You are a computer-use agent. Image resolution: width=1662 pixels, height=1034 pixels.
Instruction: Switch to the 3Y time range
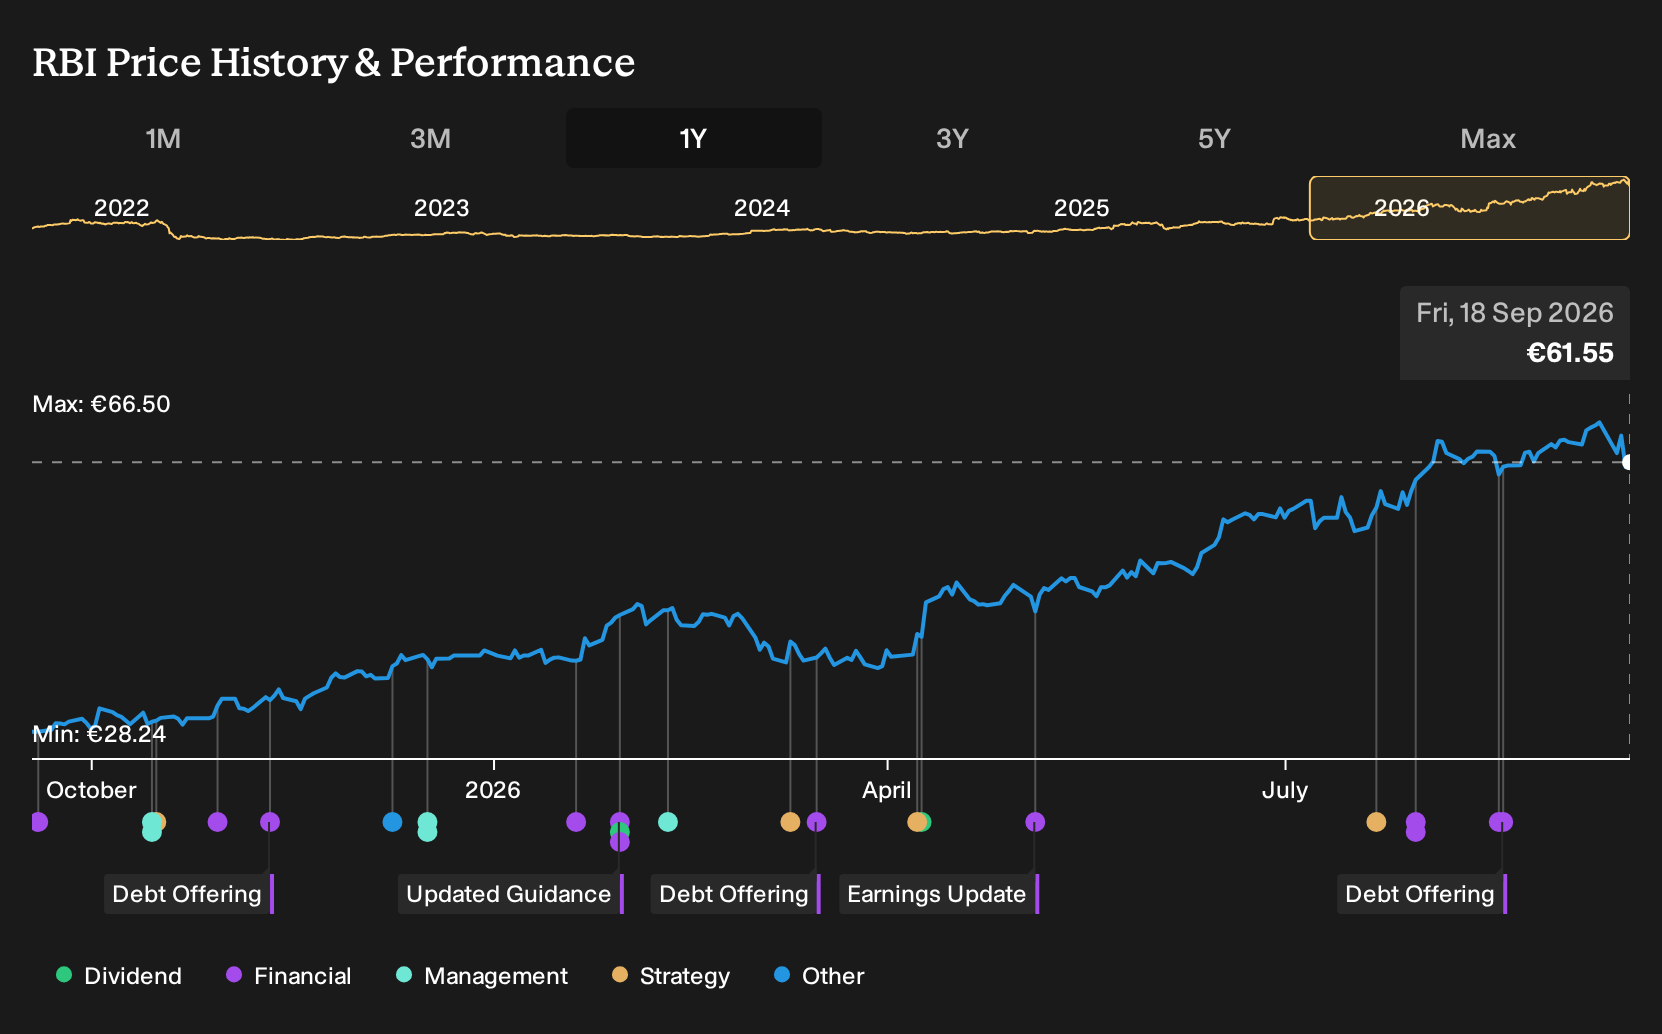tap(952, 138)
